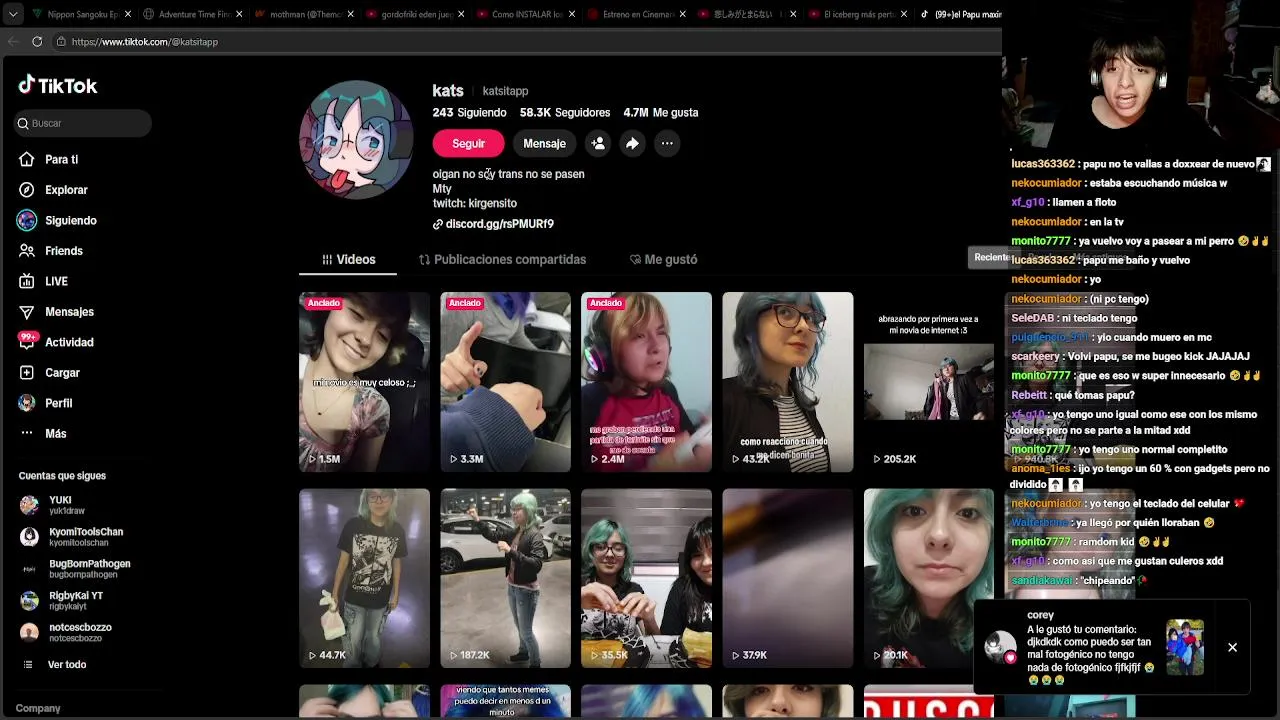Click kats profile avatar
The height and width of the screenshot is (720, 1280).
click(356, 140)
